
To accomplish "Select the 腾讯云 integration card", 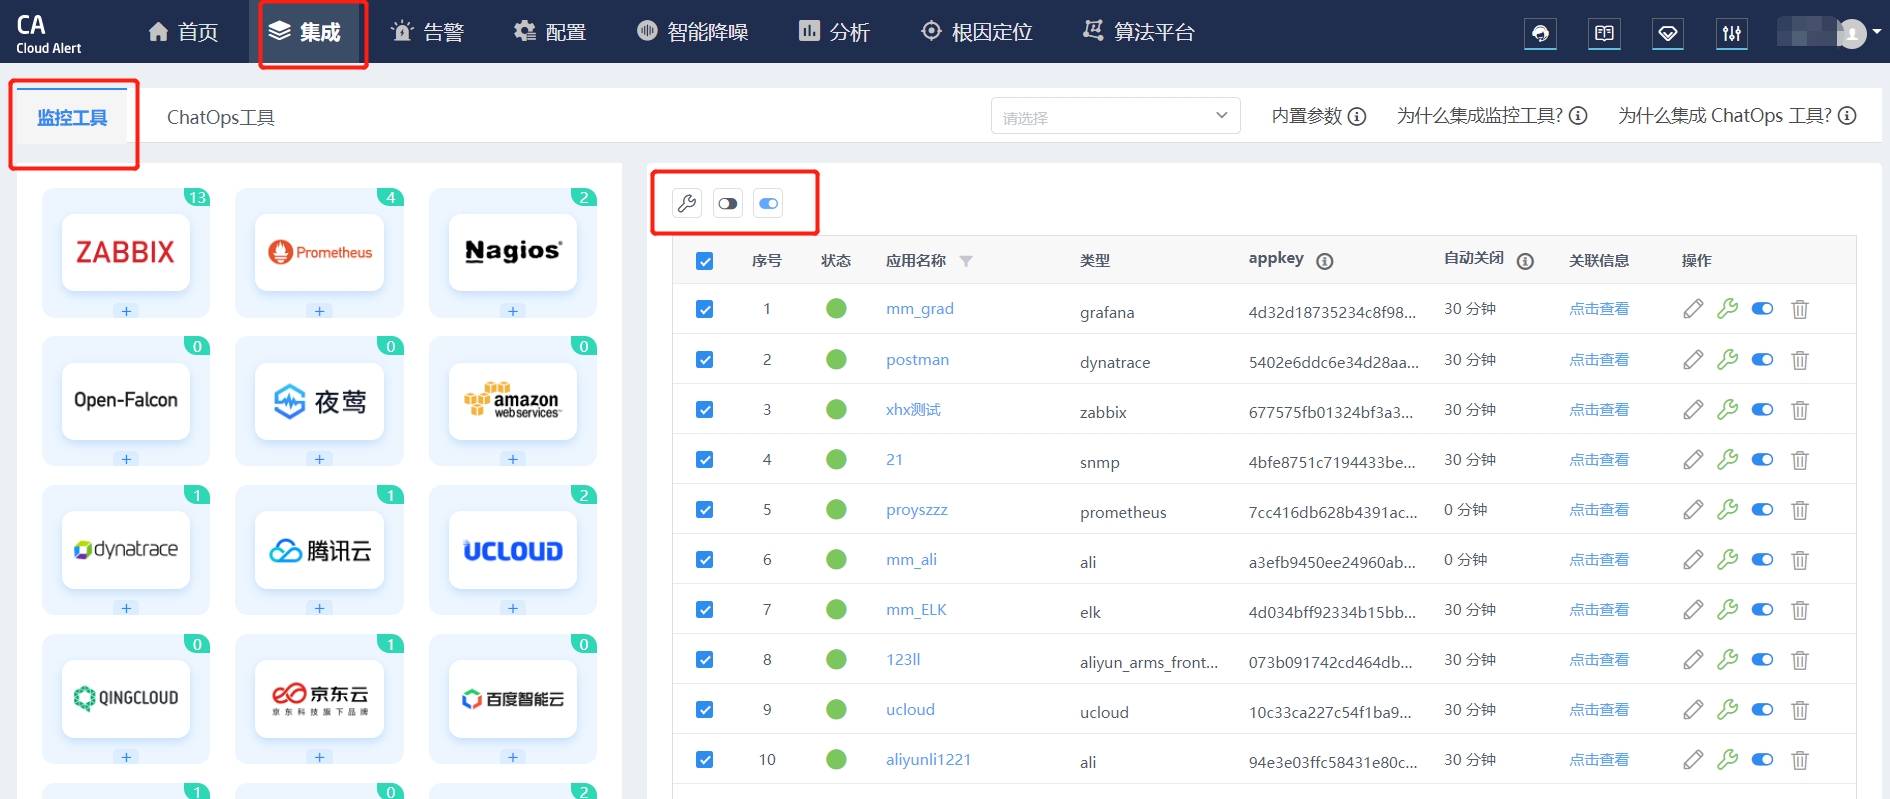I will pyautogui.click(x=319, y=550).
